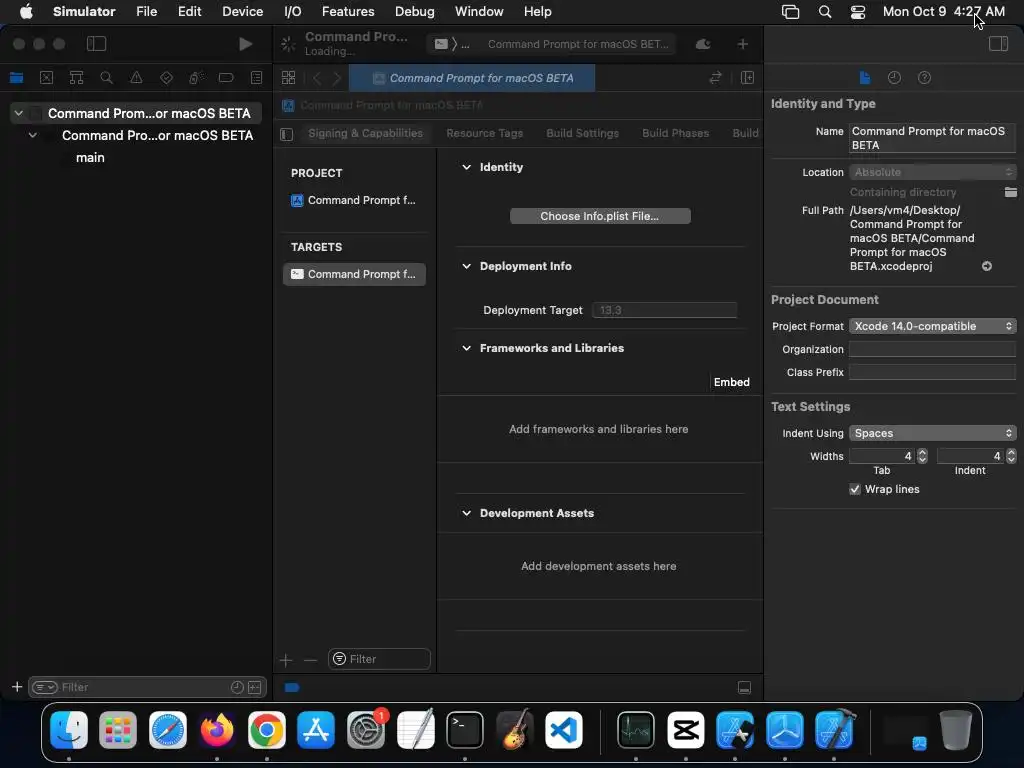
Task: Show recently modified files filter
Action: 237,687
